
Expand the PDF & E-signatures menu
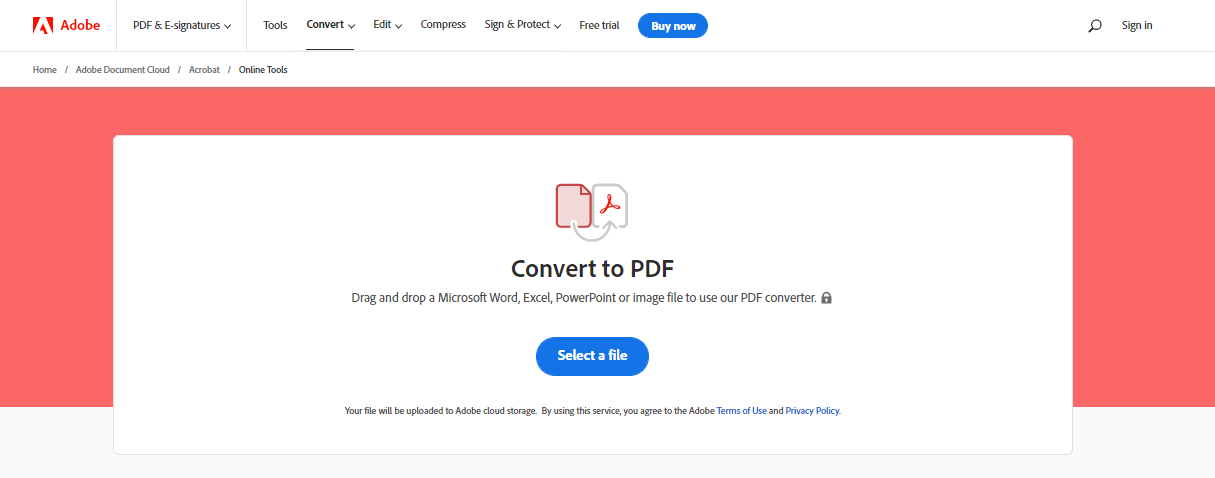182,26
